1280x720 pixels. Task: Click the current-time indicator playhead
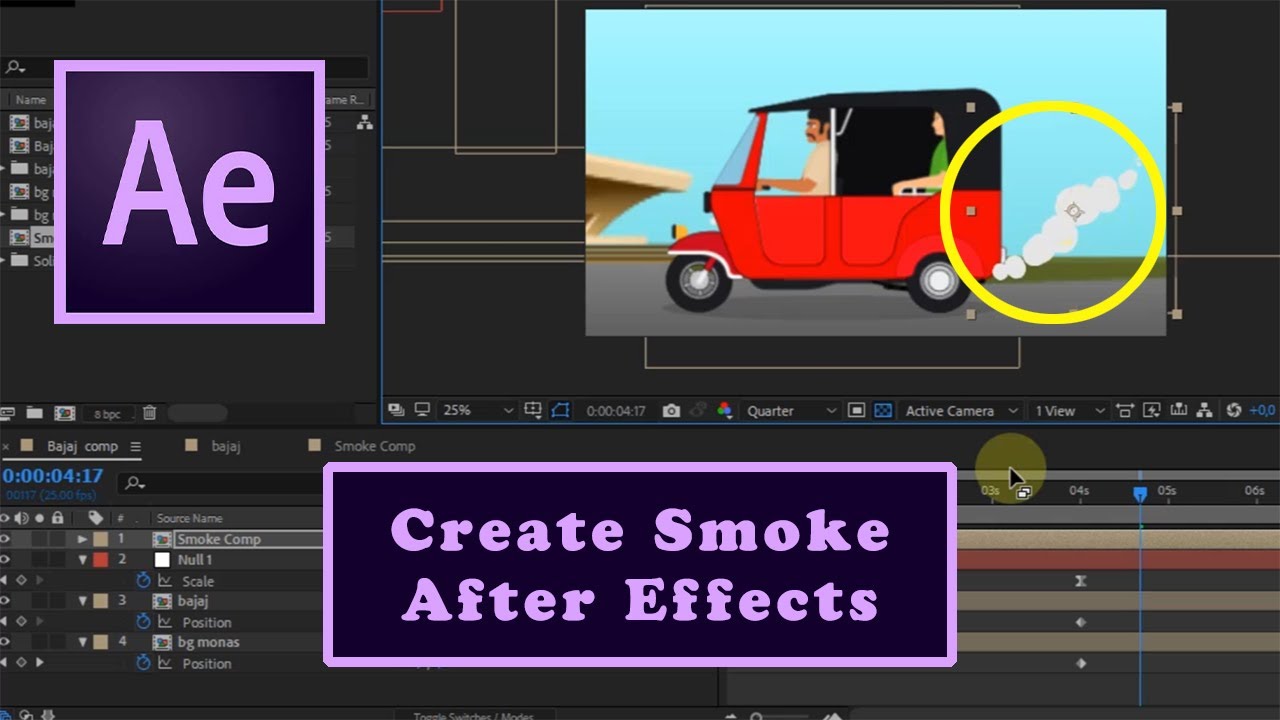1141,493
